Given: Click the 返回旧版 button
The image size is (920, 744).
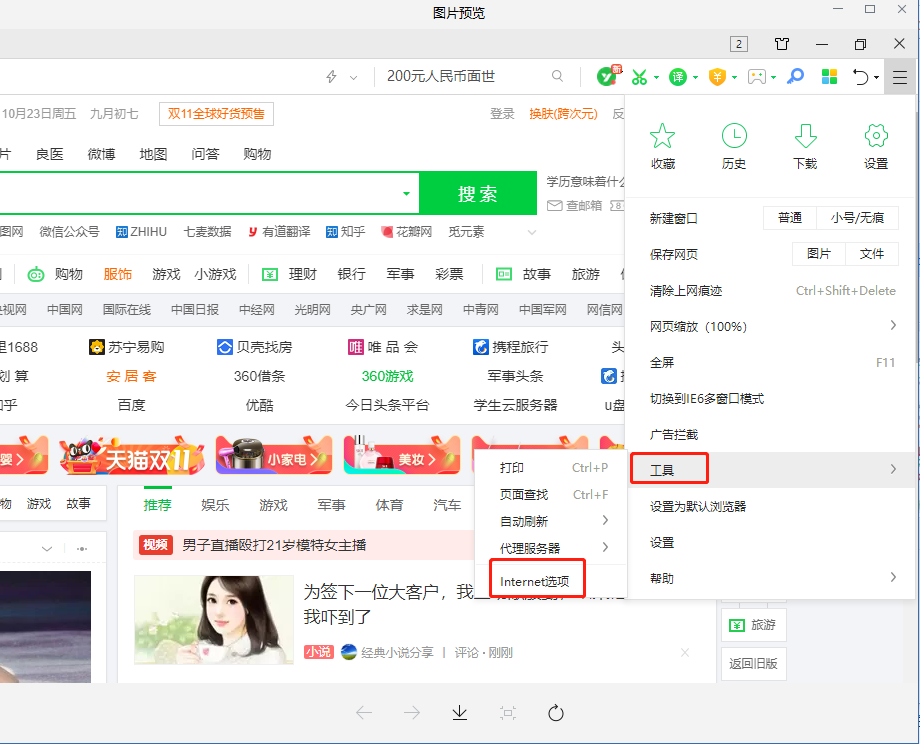Looking at the screenshot, I should (753, 662).
